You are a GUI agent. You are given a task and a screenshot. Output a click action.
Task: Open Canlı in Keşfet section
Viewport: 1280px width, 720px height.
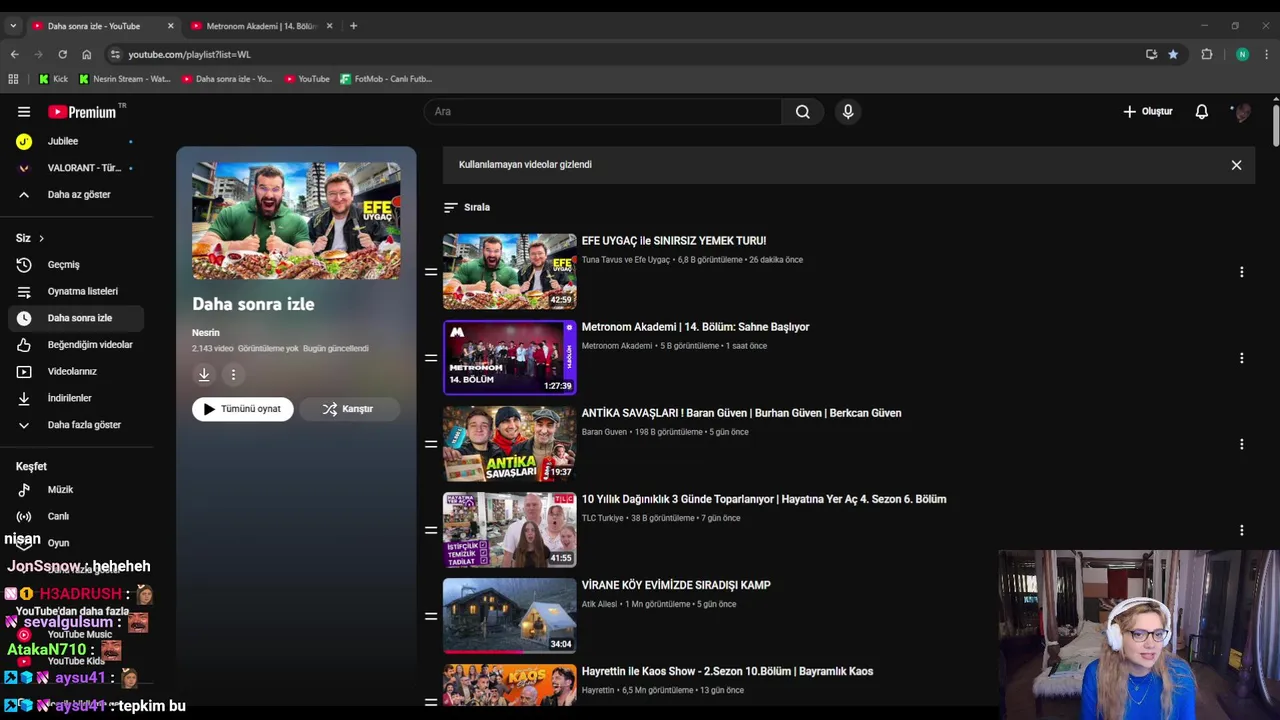click(76, 516)
